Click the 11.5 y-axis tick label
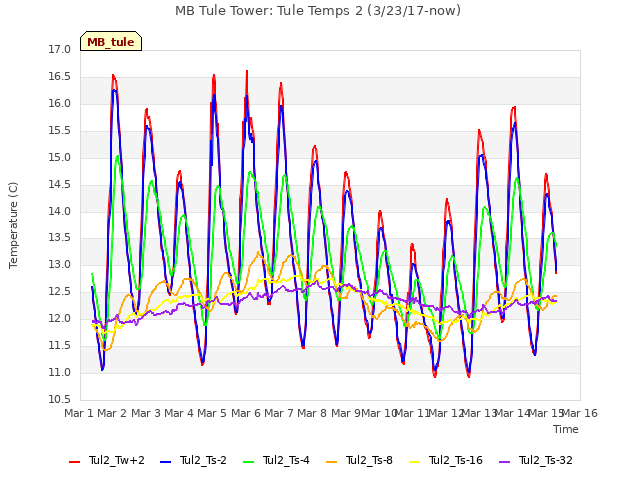640x480 pixels. coord(60,346)
